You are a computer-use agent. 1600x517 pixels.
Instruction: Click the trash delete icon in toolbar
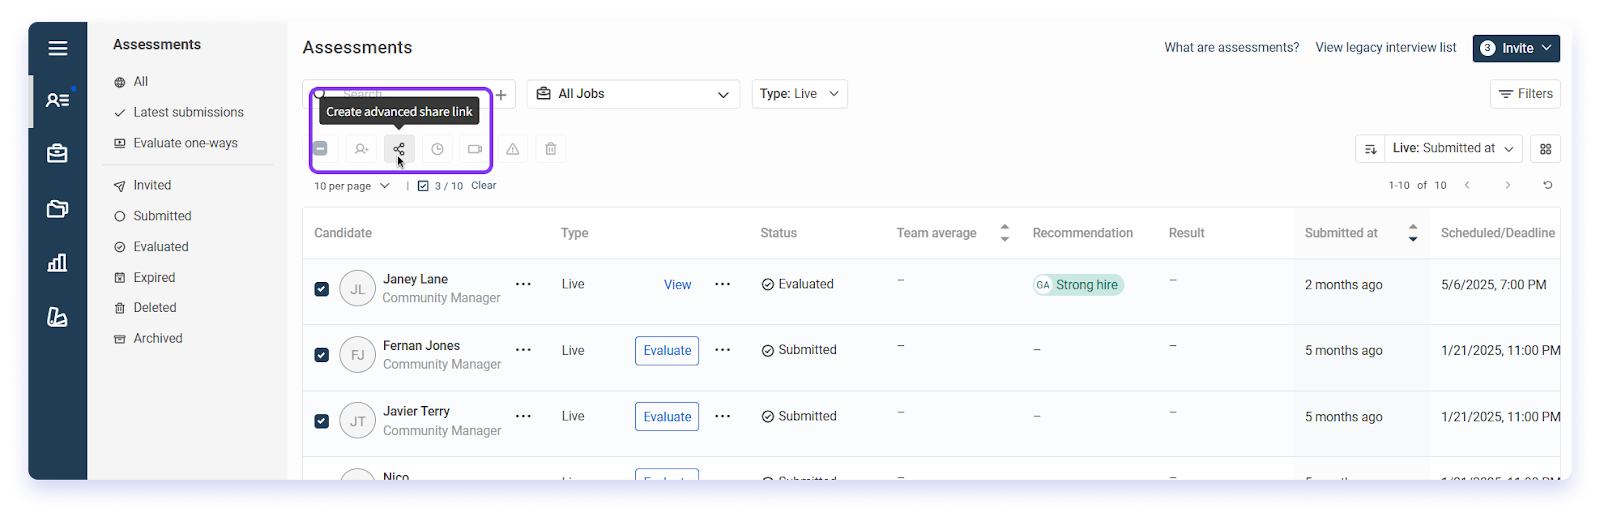tap(551, 149)
